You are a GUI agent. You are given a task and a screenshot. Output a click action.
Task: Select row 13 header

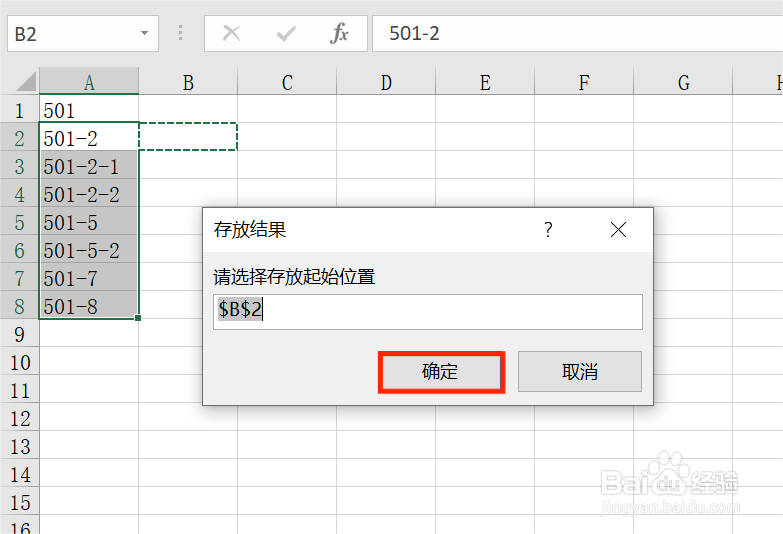point(19,446)
